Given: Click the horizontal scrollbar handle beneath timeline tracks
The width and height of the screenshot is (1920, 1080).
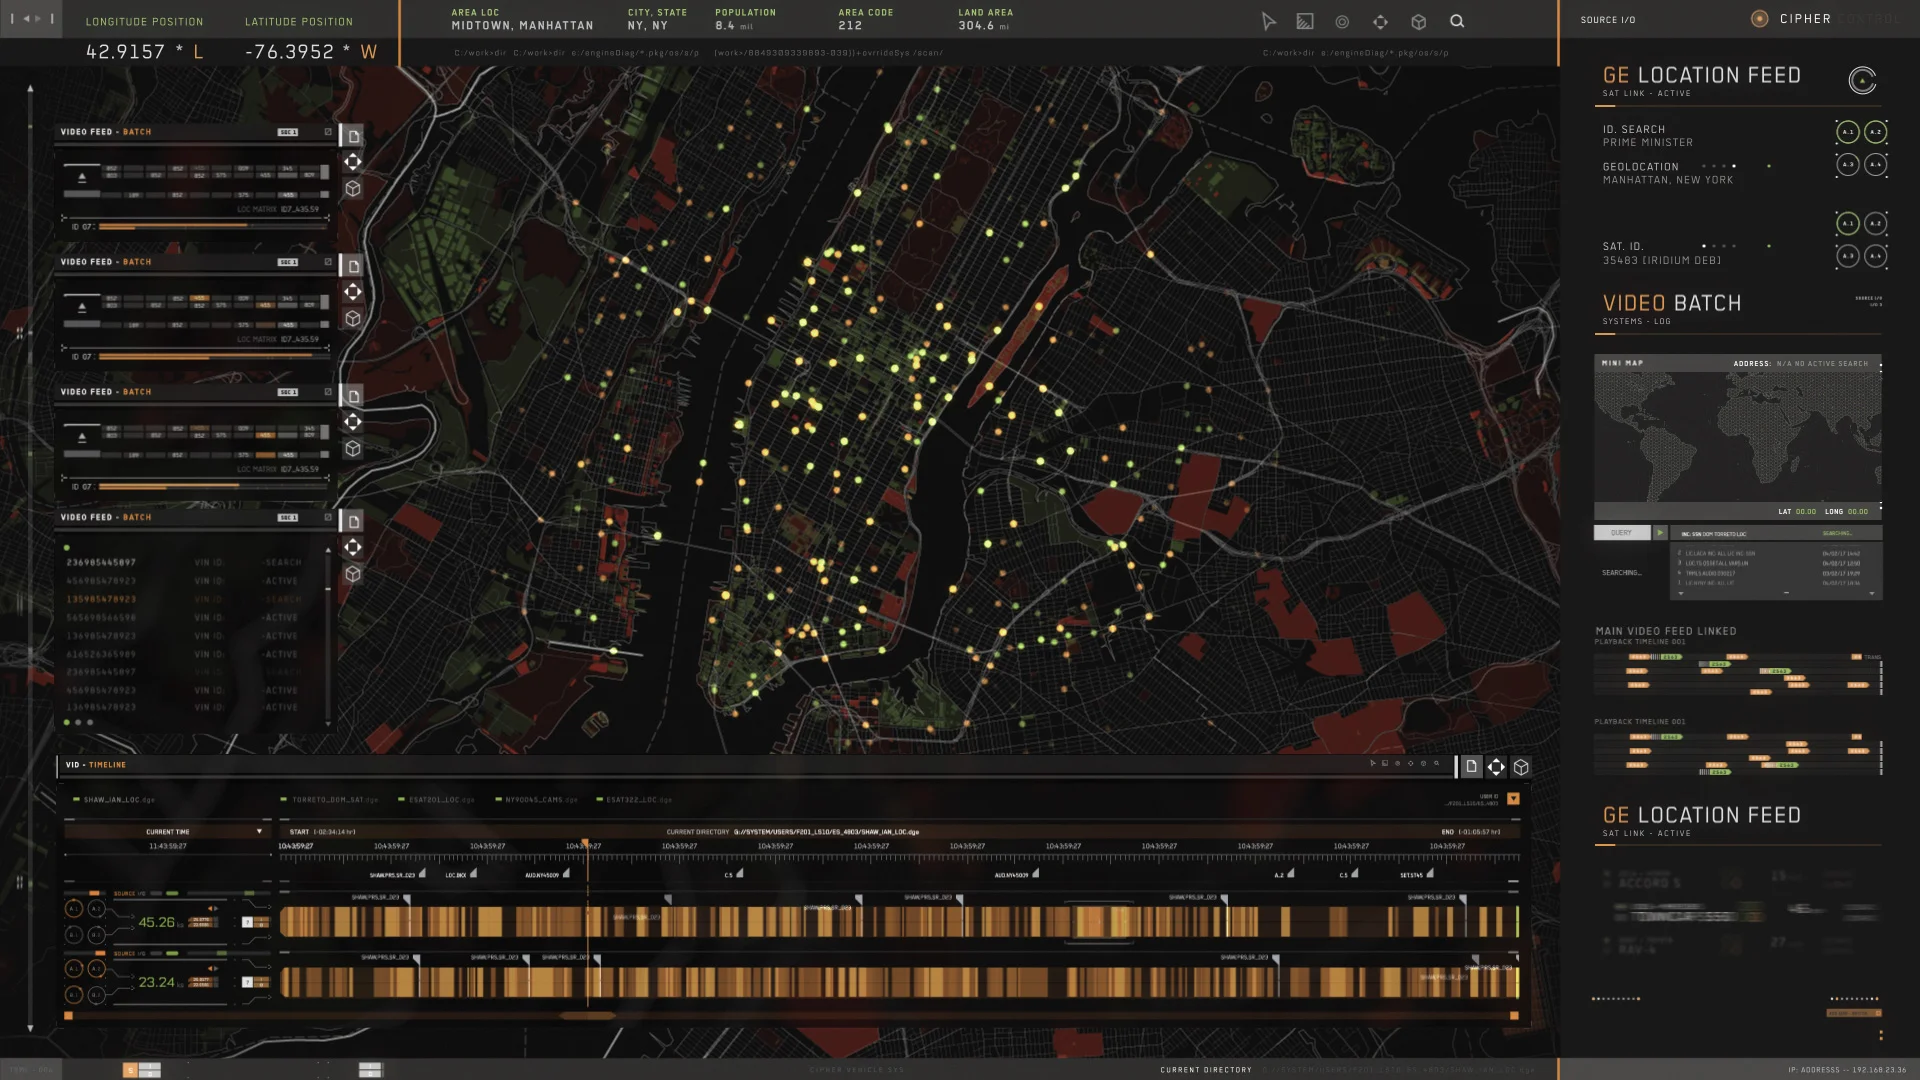Looking at the screenshot, I should click(587, 1016).
